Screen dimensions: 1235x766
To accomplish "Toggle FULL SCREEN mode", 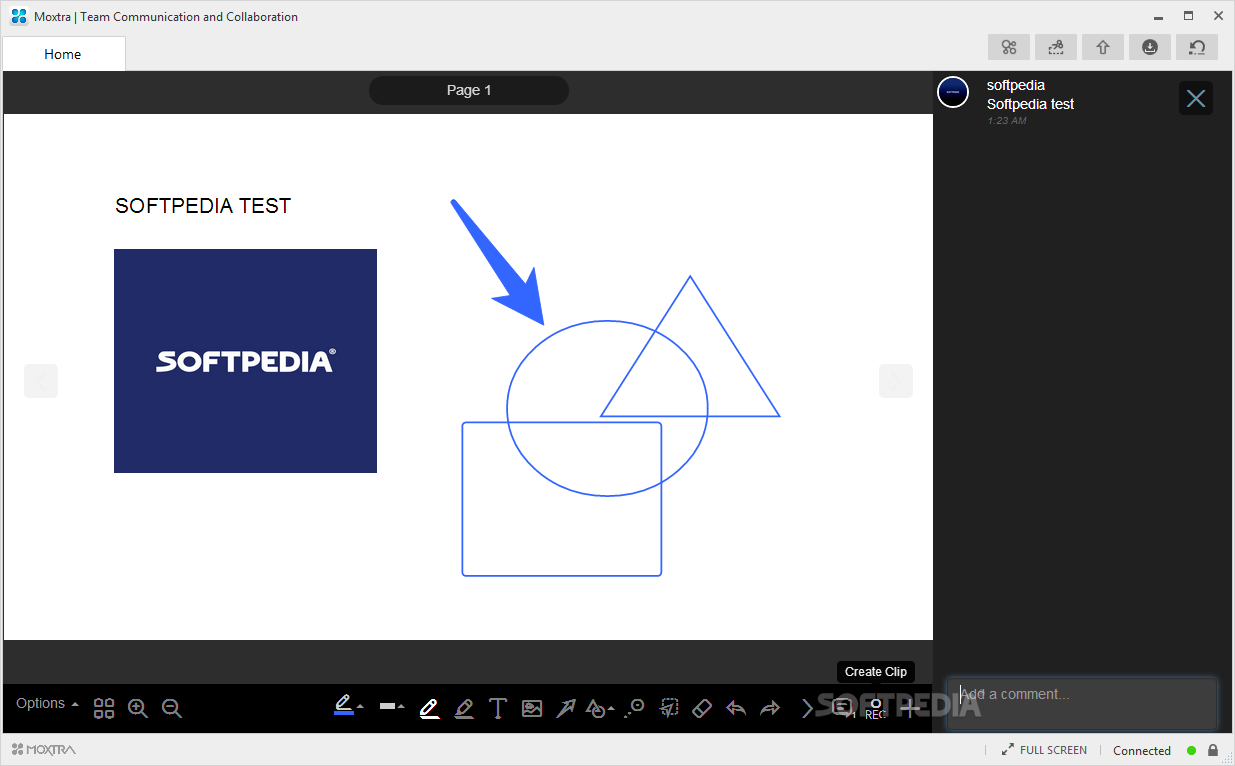I will point(1044,750).
